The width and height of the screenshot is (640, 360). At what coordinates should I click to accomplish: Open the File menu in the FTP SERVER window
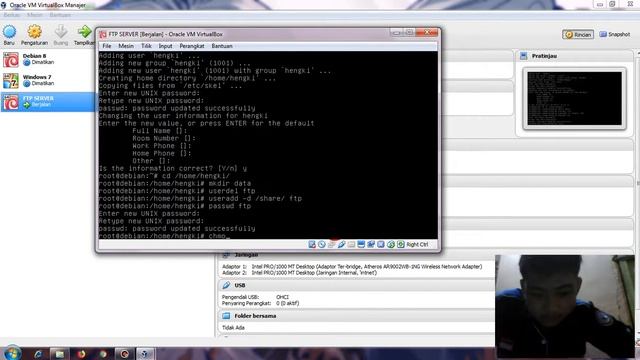click(x=107, y=46)
